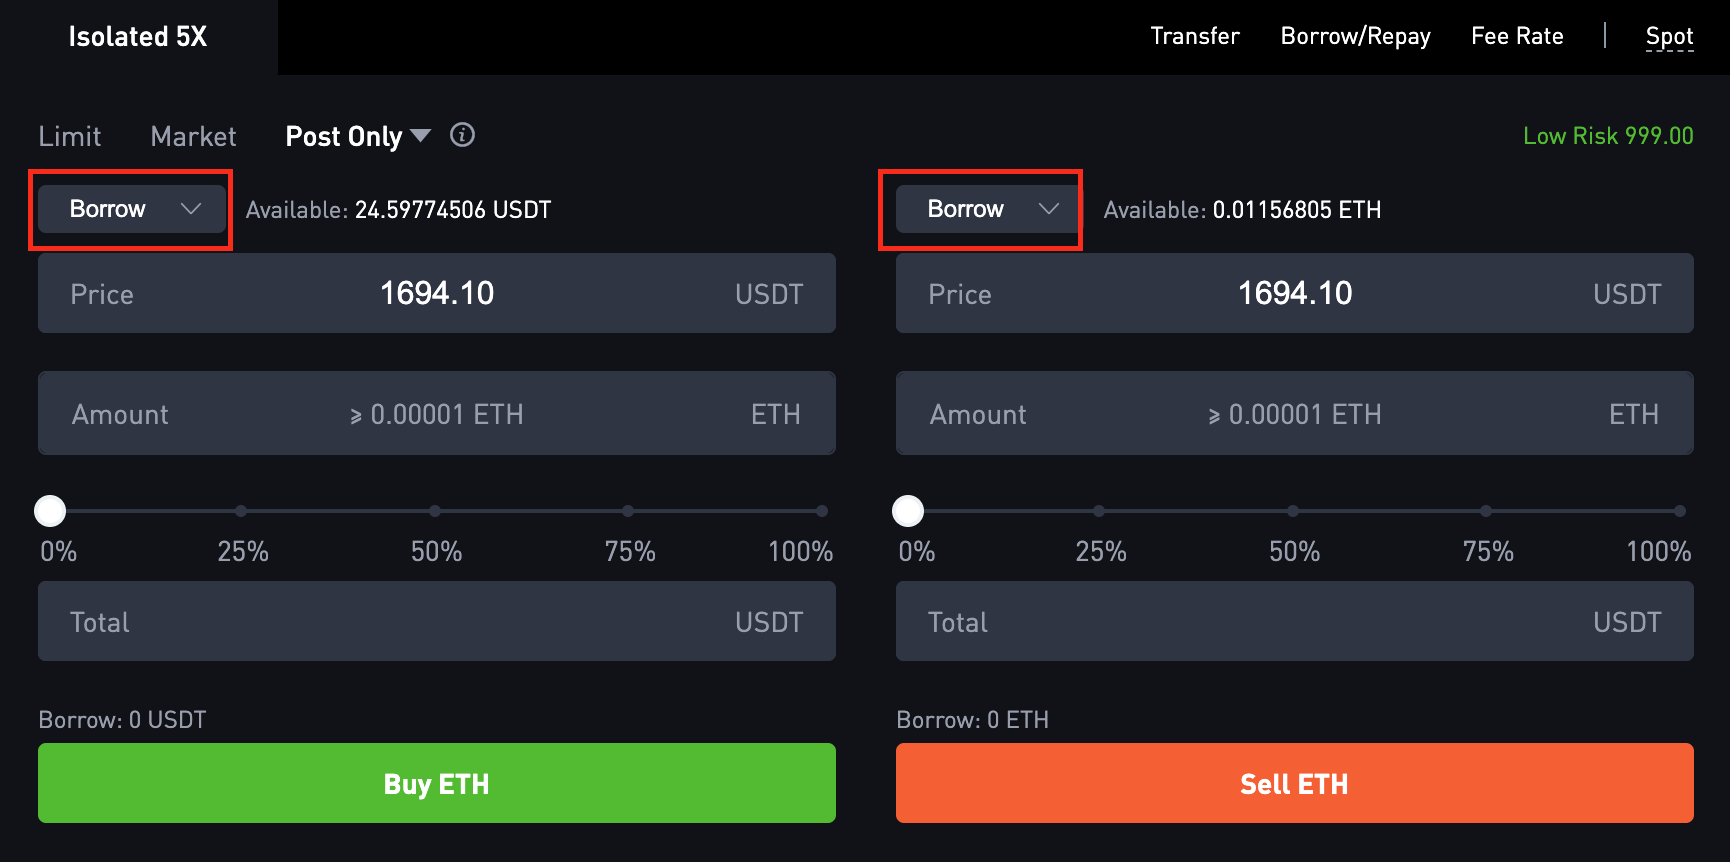Set buy slider to 50%
Image resolution: width=1730 pixels, height=862 pixels.
point(435,511)
